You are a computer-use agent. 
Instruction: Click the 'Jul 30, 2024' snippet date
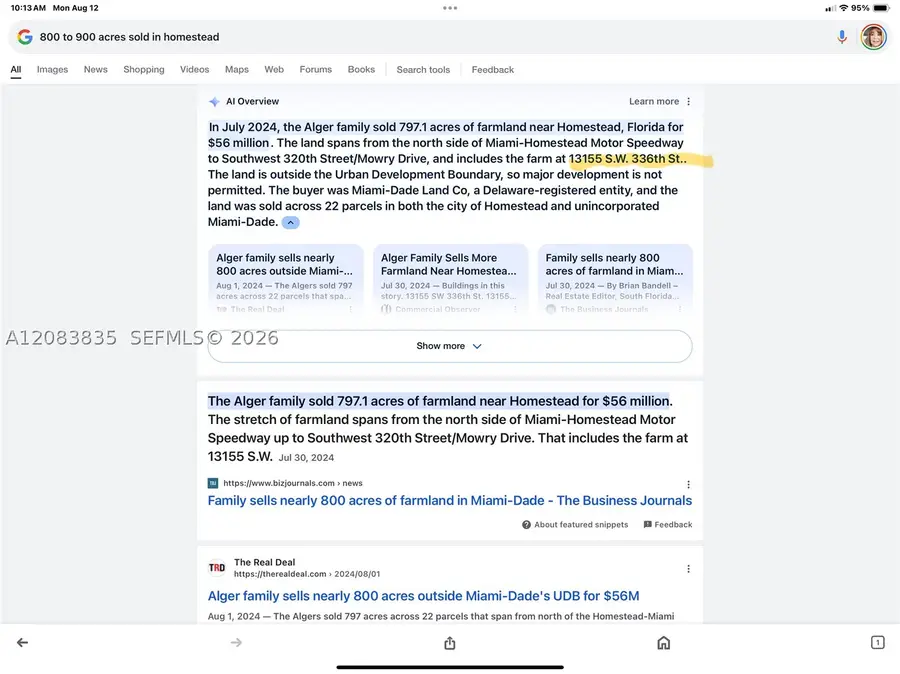(x=306, y=458)
